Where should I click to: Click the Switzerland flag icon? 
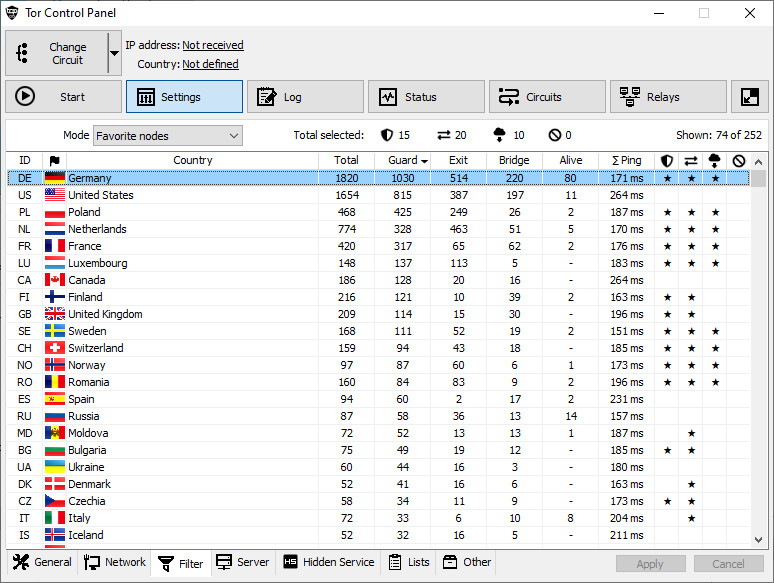pos(55,348)
